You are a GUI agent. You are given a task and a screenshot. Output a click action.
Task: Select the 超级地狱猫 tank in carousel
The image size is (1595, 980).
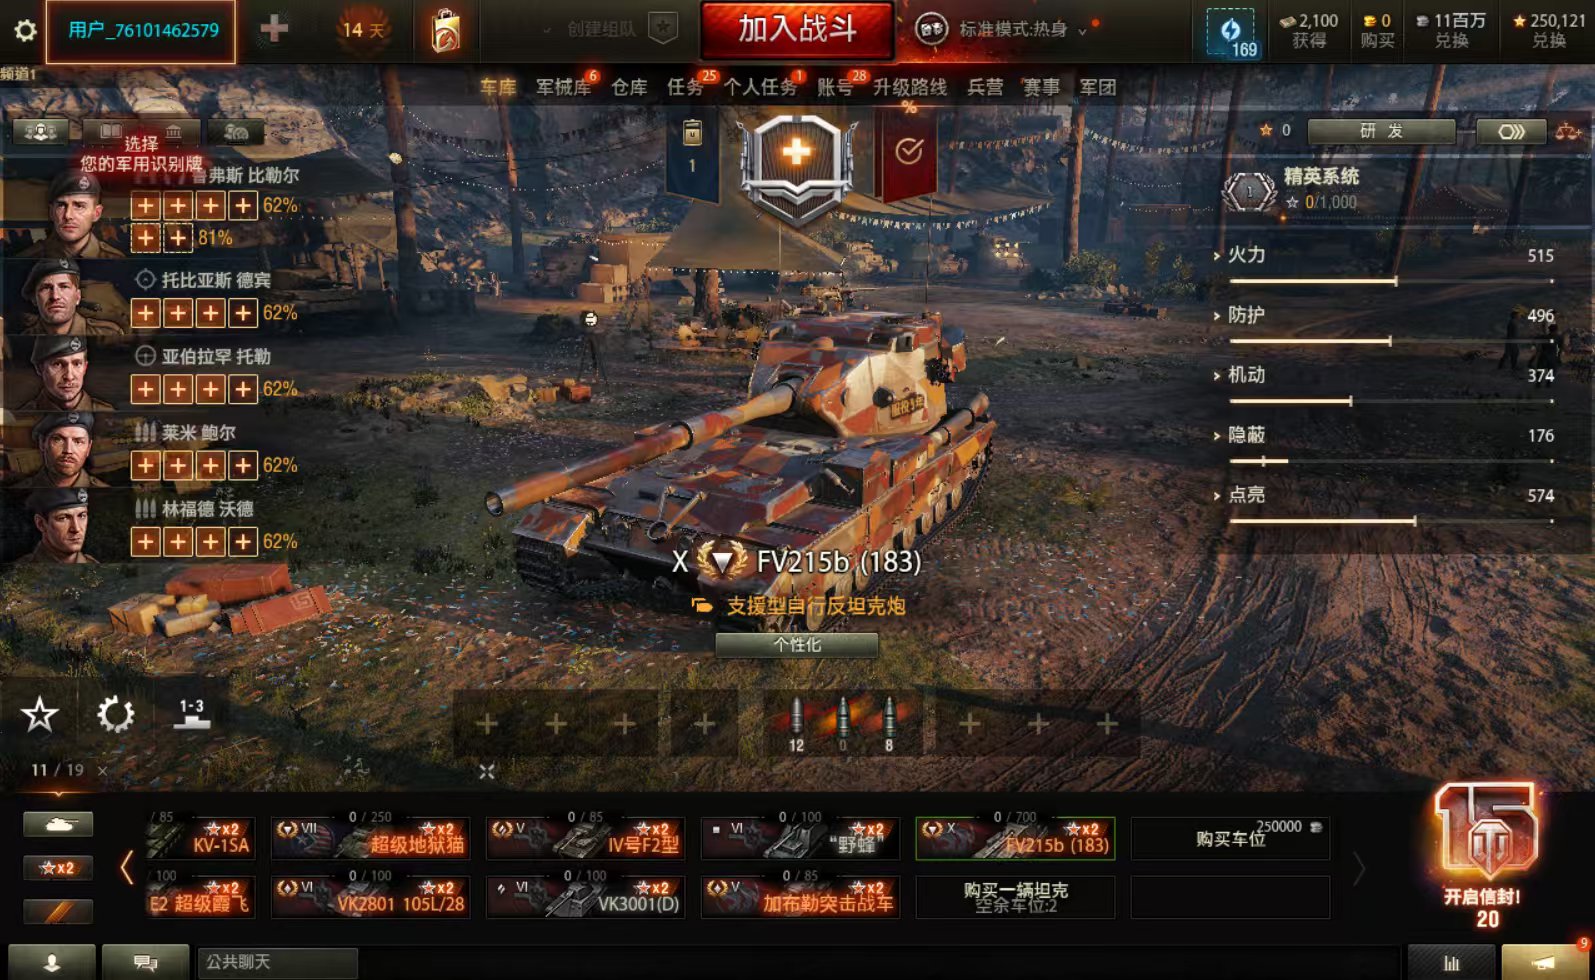point(369,838)
